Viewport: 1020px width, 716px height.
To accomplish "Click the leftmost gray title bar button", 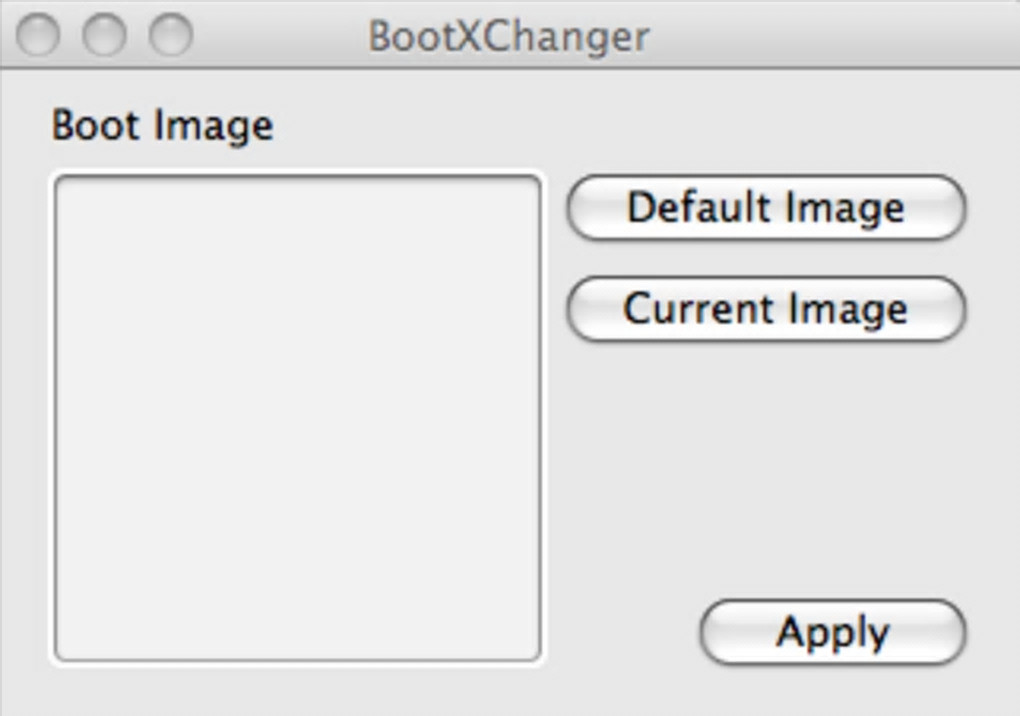I will 40,36.
